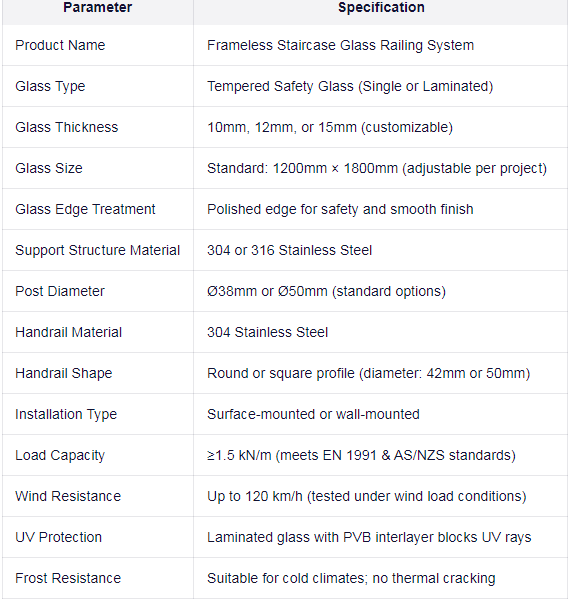Screen dimensions: 570x599
Task: Click the Parameter column header
Action: coord(97,7)
